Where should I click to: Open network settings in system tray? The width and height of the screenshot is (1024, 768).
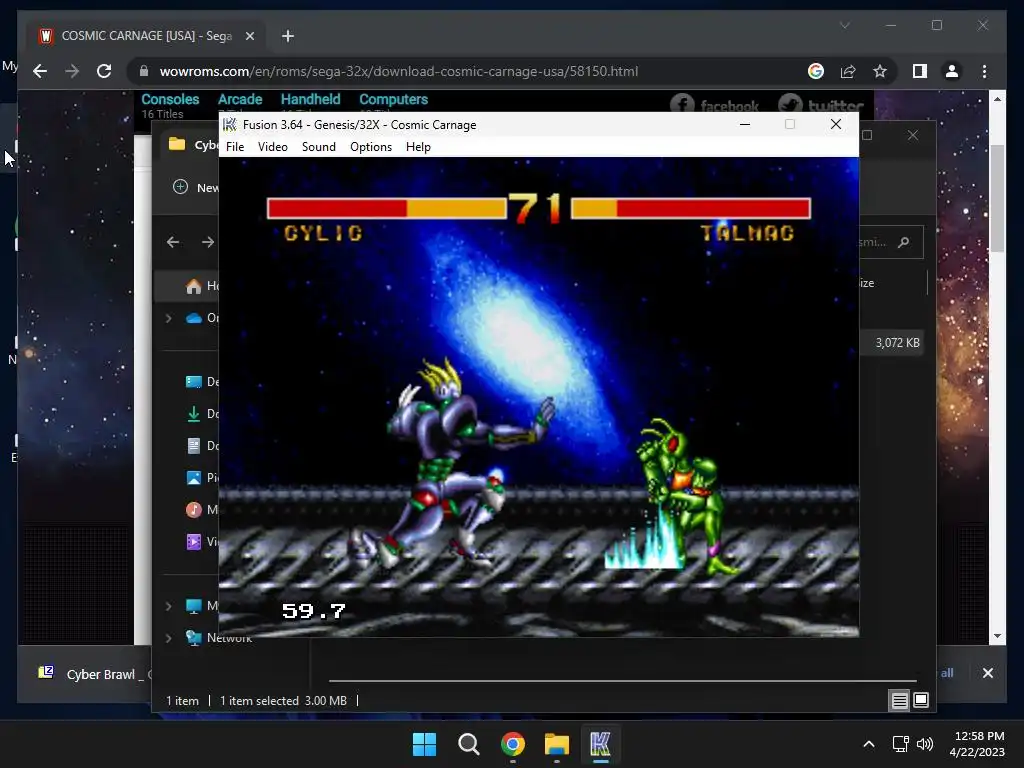[x=901, y=744]
